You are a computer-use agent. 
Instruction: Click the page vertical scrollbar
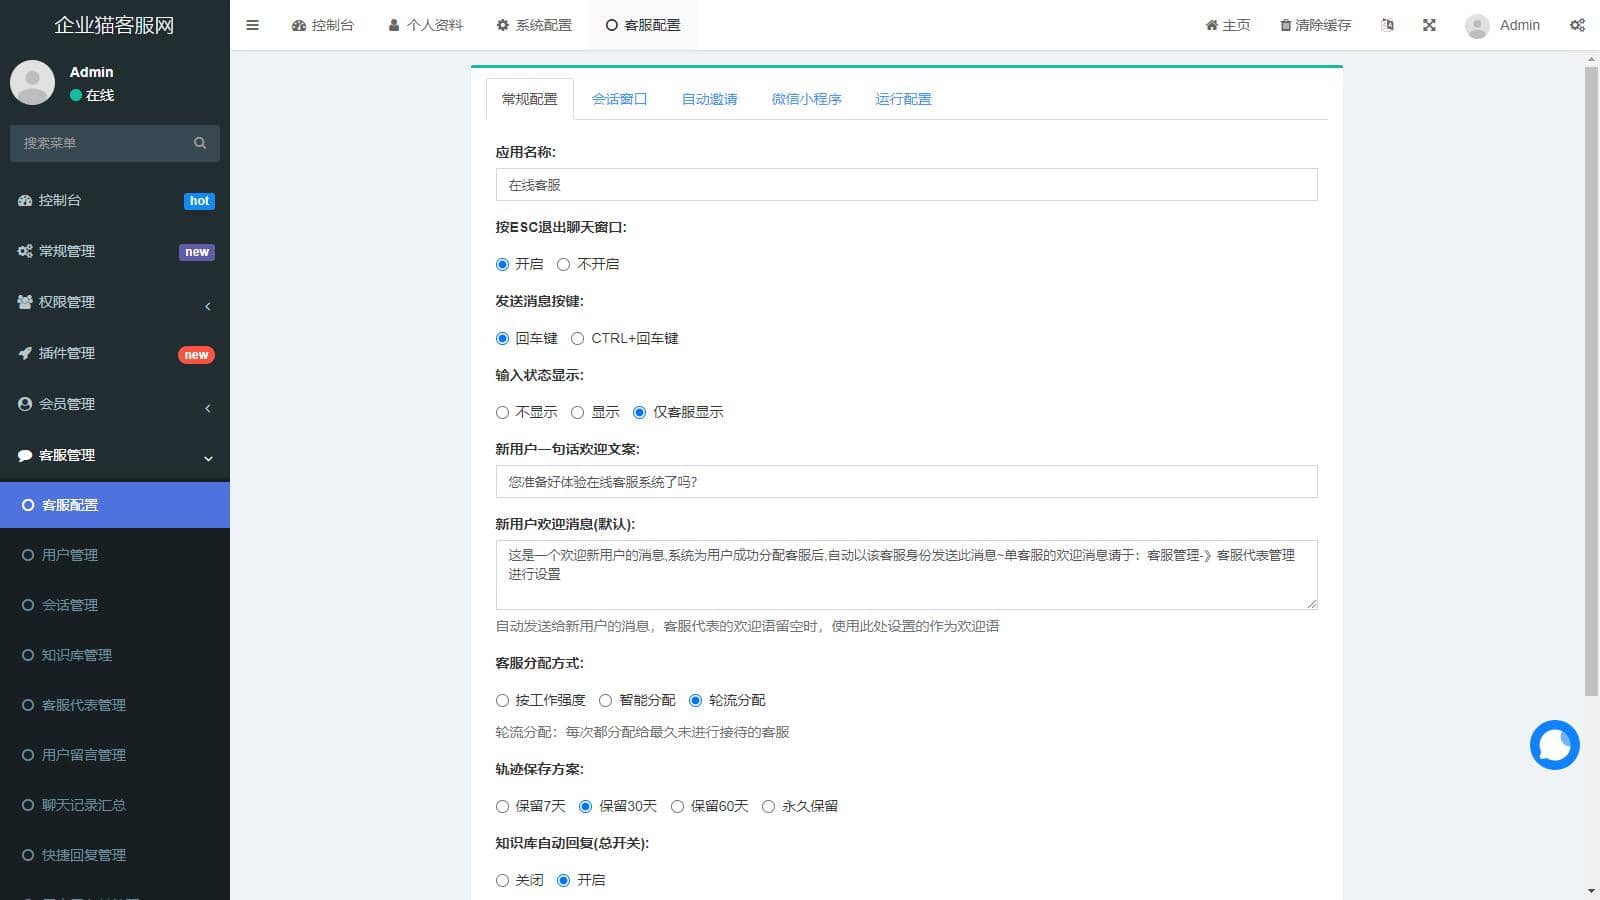pyautogui.click(x=1591, y=380)
